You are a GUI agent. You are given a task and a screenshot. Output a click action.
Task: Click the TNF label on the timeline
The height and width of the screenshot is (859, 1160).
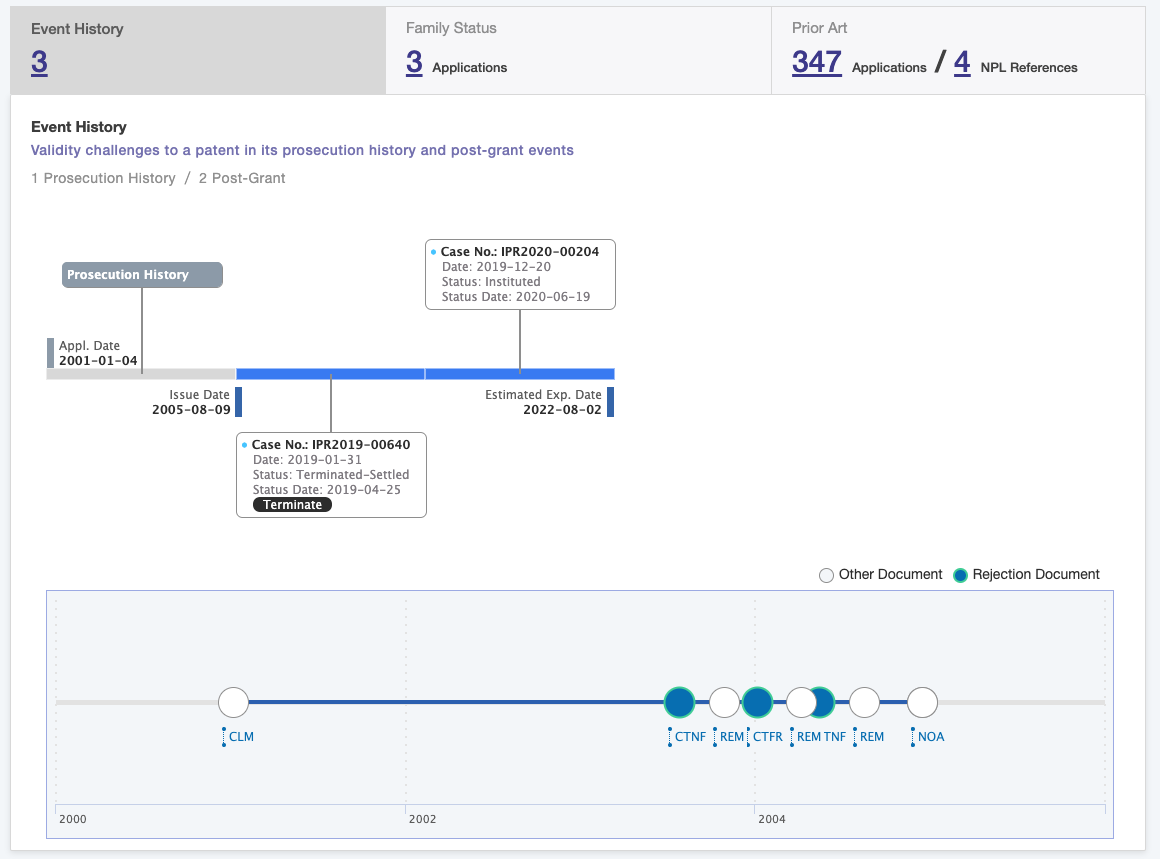[x=834, y=737]
